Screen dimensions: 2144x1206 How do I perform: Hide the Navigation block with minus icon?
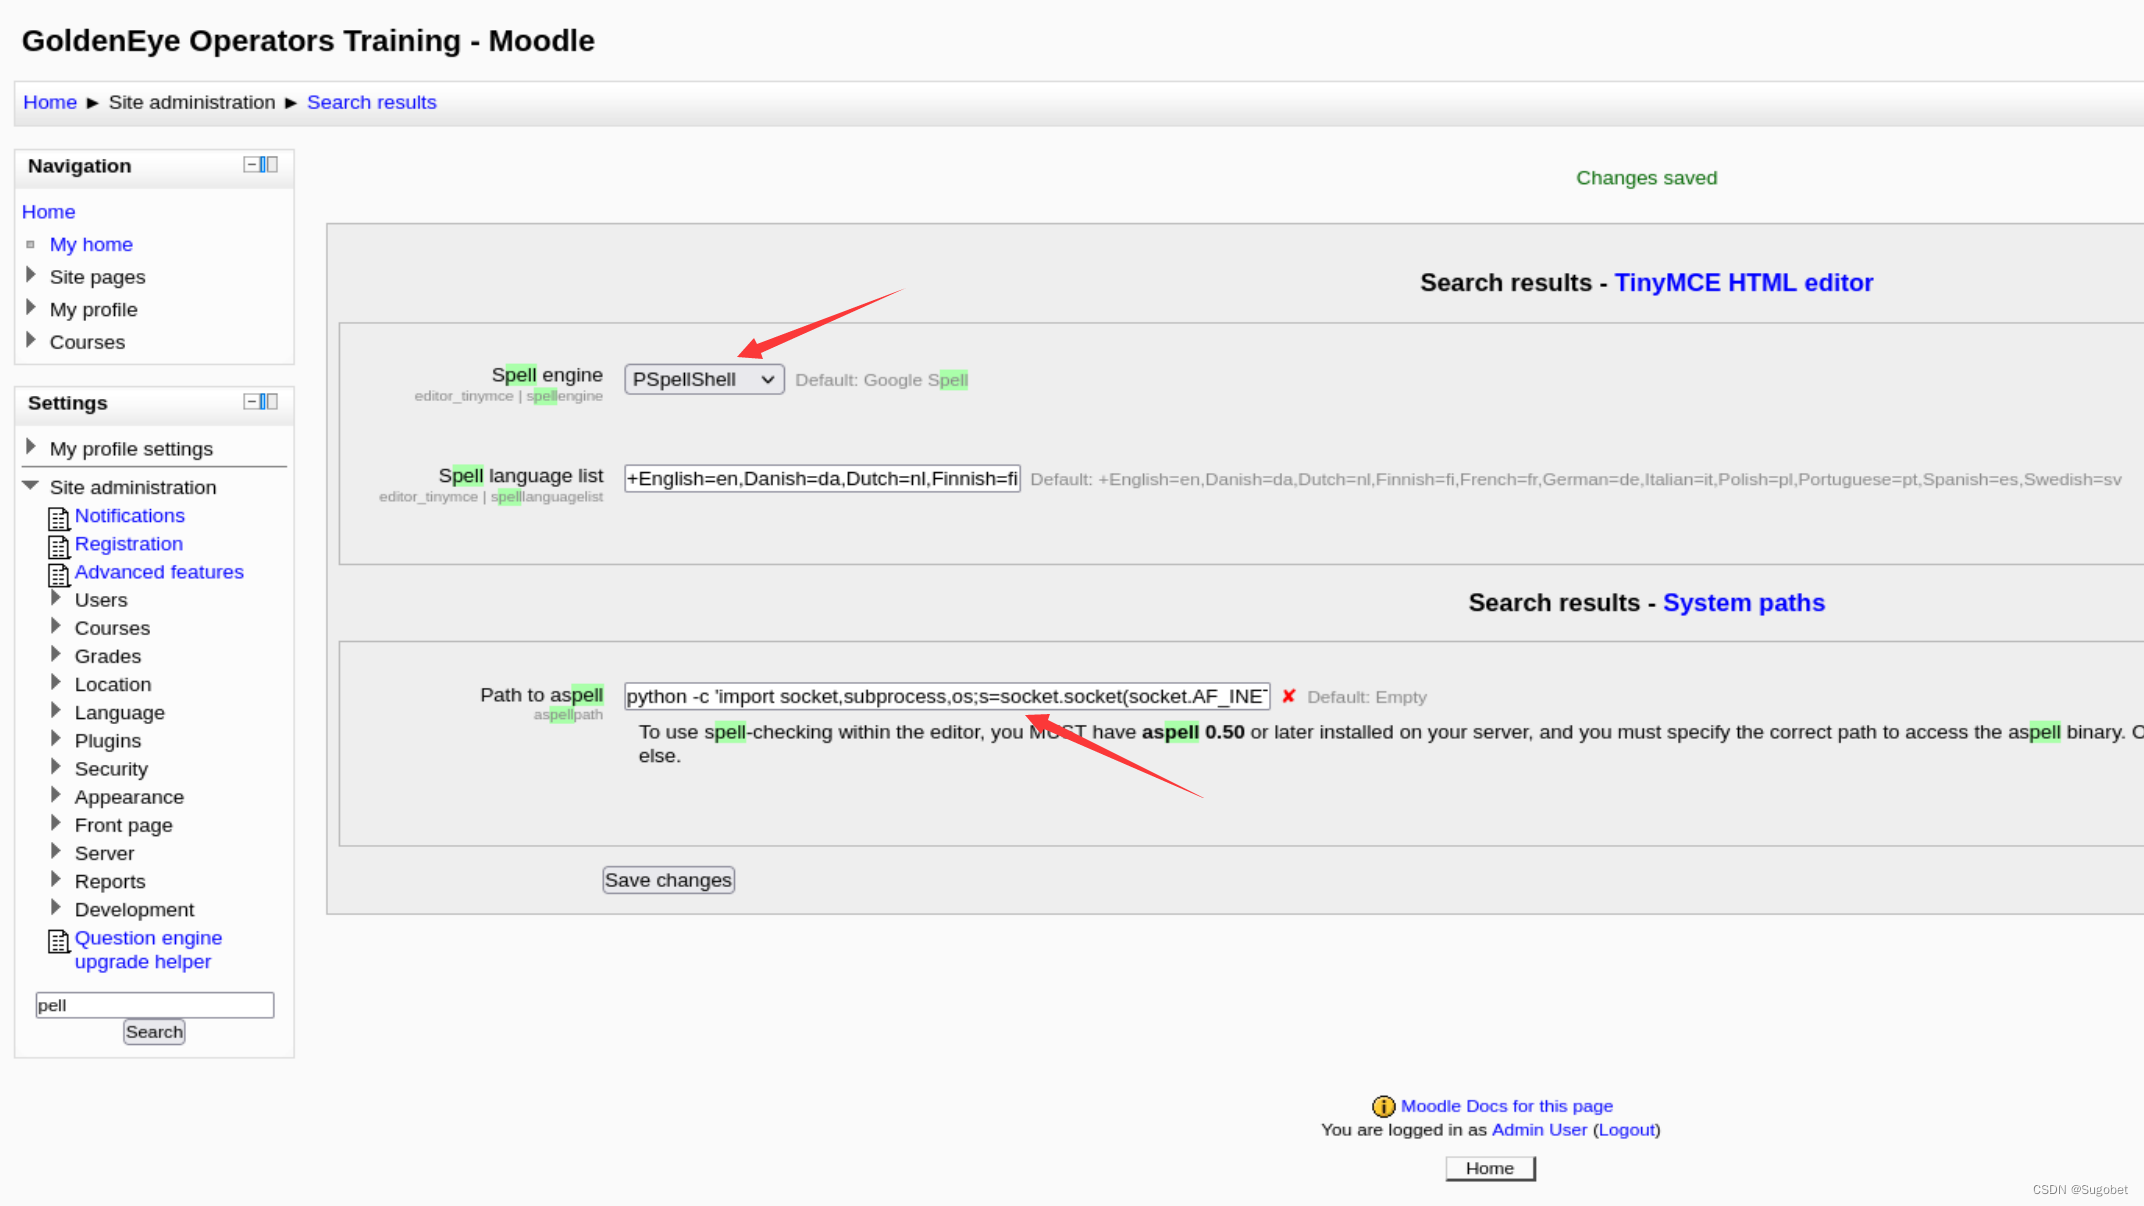pos(250,165)
